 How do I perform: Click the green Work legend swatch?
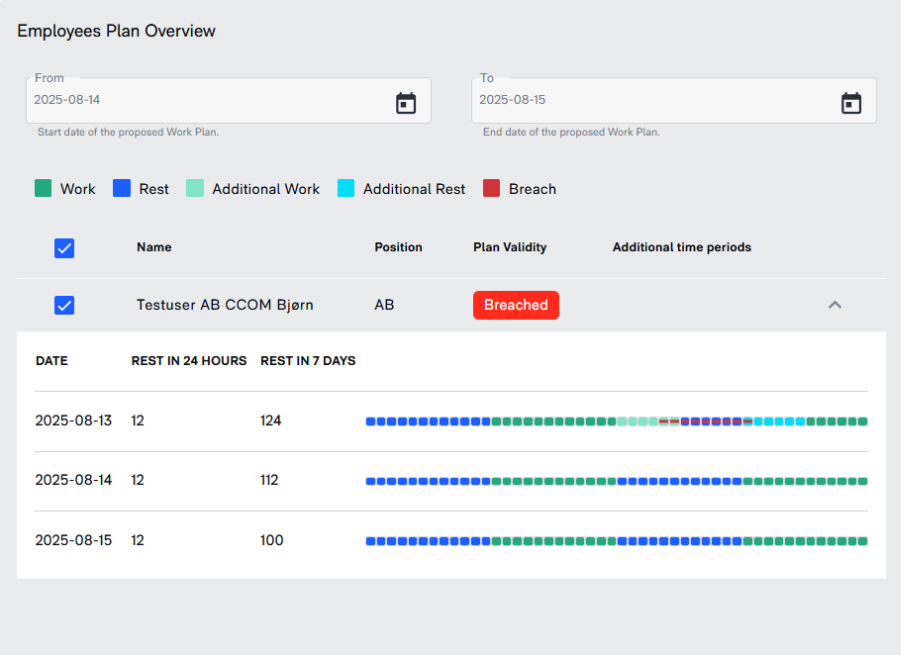[x=43, y=188]
